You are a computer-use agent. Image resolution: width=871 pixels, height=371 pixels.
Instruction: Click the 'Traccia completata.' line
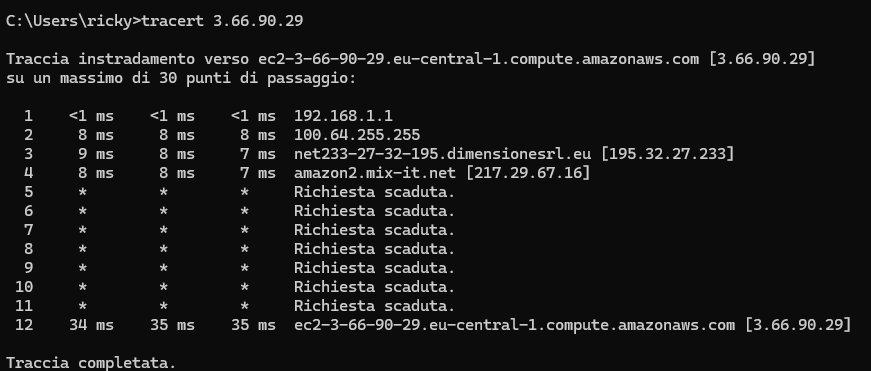[91, 363]
